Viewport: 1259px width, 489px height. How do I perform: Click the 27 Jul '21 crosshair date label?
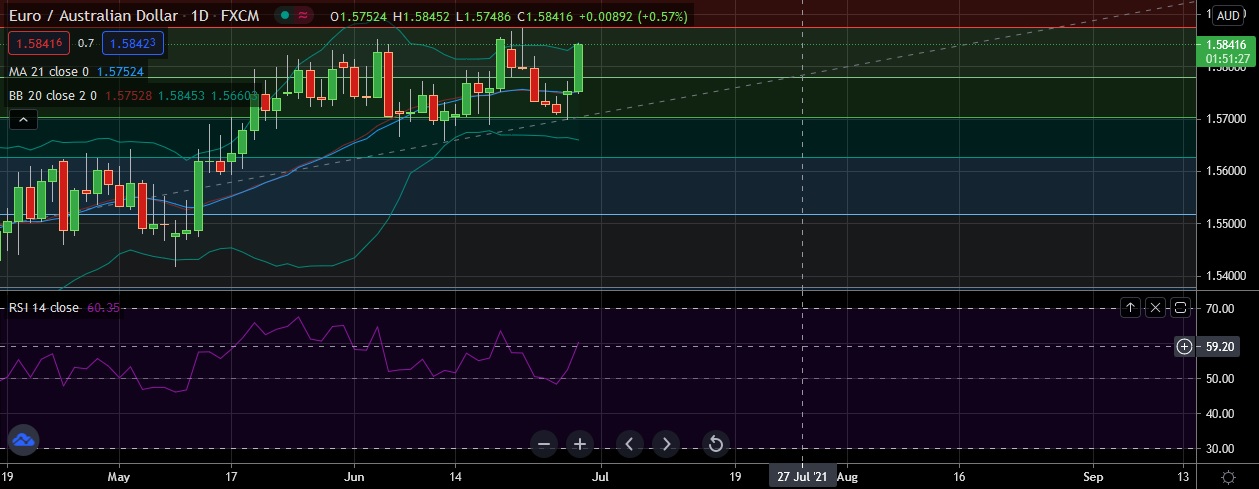click(x=803, y=477)
